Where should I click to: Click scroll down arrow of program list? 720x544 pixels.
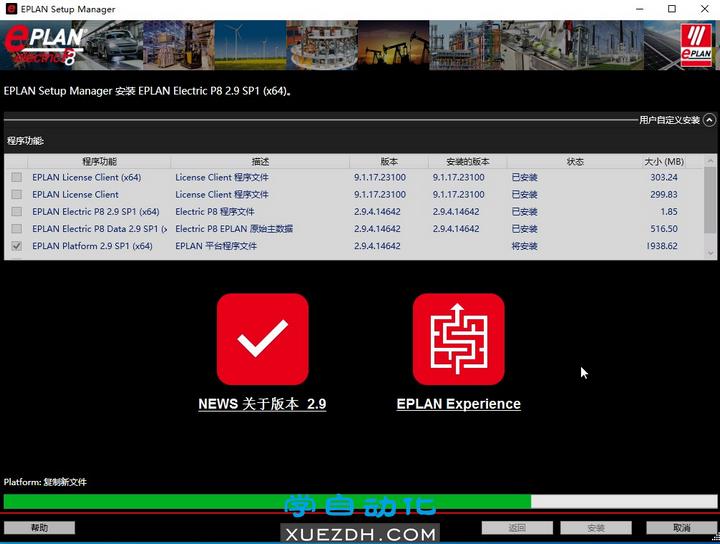[710, 253]
